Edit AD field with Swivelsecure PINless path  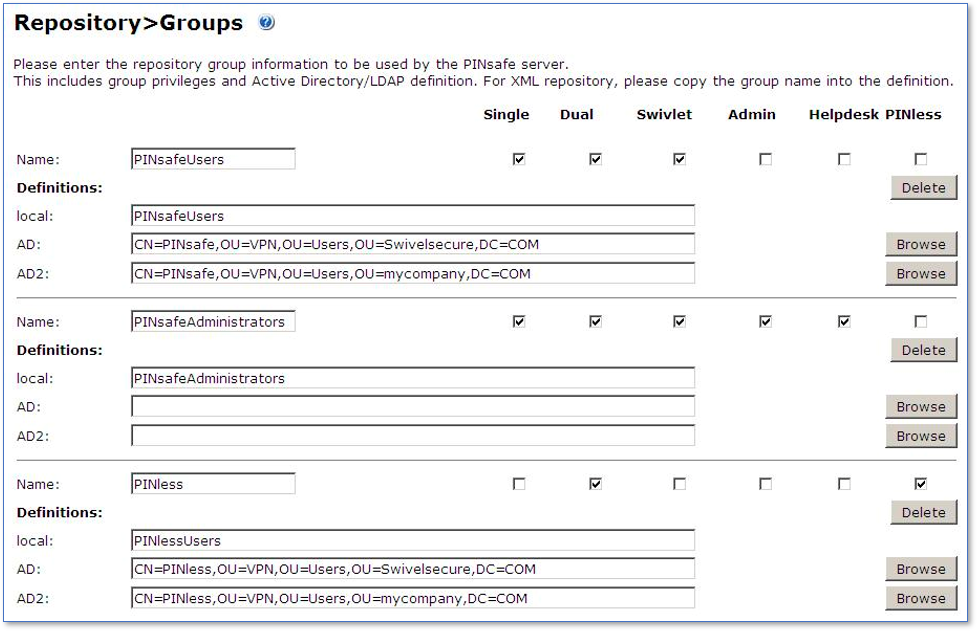click(x=412, y=569)
